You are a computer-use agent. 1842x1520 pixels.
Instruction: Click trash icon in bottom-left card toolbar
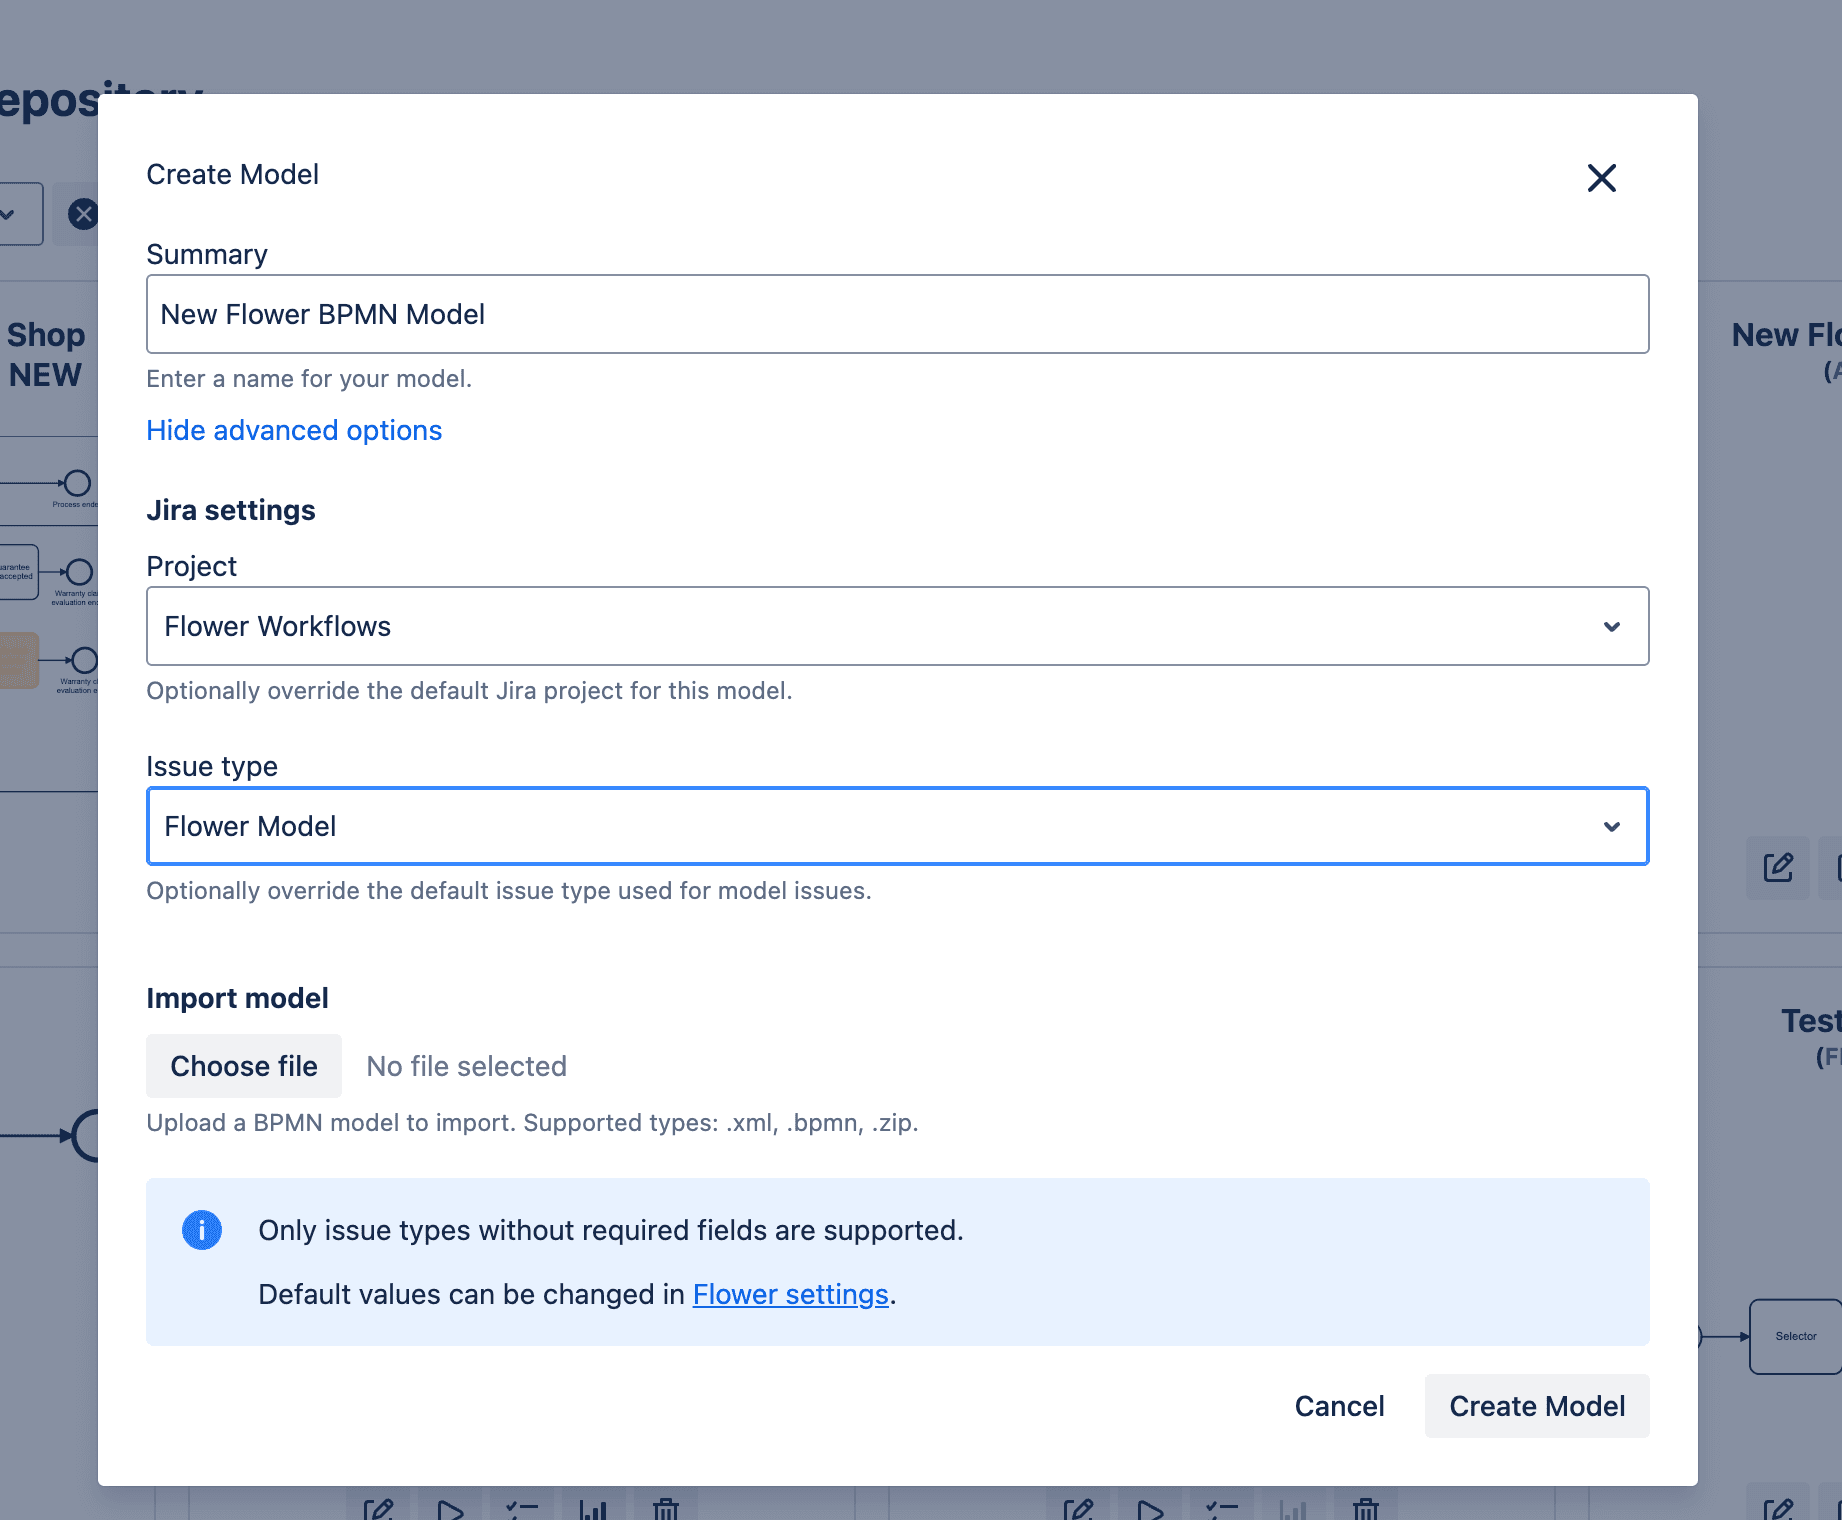pos(666,1508)
